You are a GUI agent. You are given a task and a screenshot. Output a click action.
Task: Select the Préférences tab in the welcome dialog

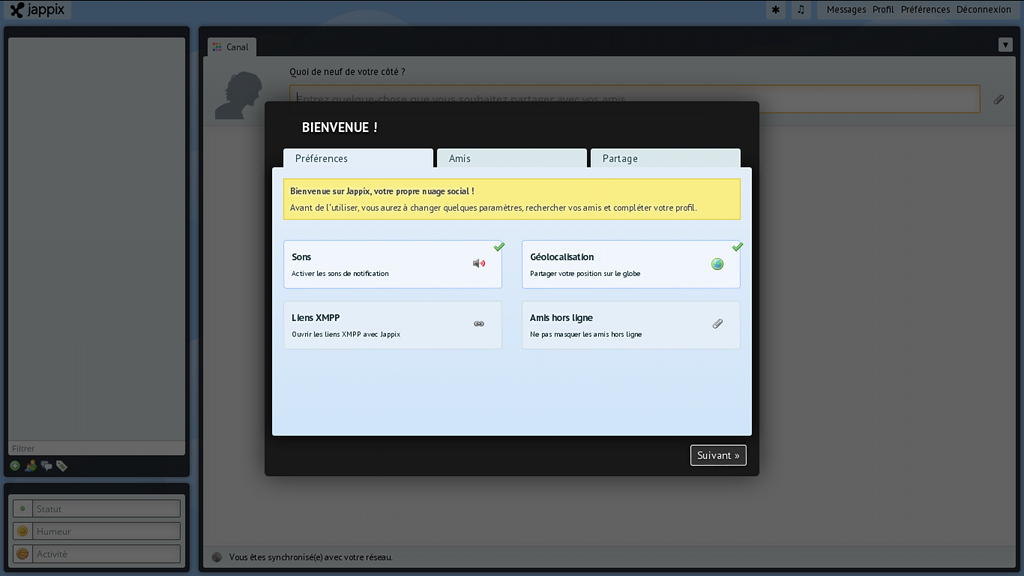[x=358, y=158]
